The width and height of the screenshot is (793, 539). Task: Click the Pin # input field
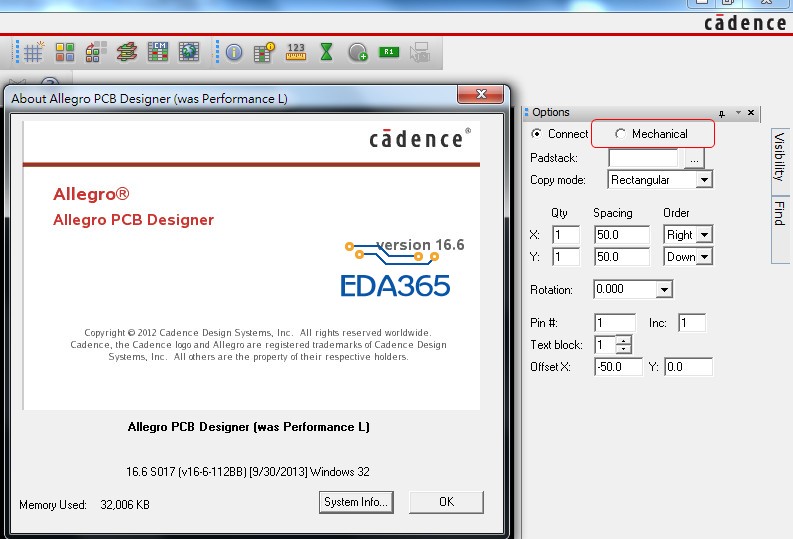[615, 323]
